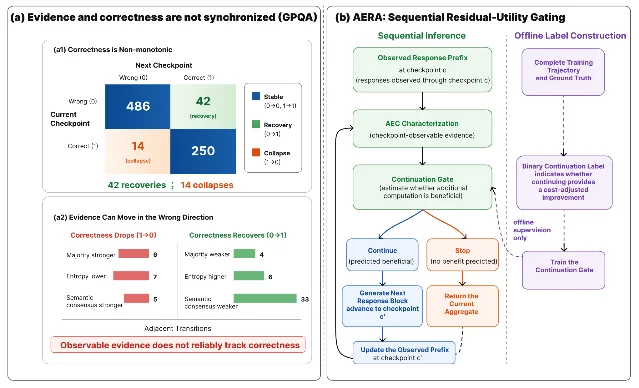Click the red banner about observable evidence

pyautogui.click(x=178, y=345)
